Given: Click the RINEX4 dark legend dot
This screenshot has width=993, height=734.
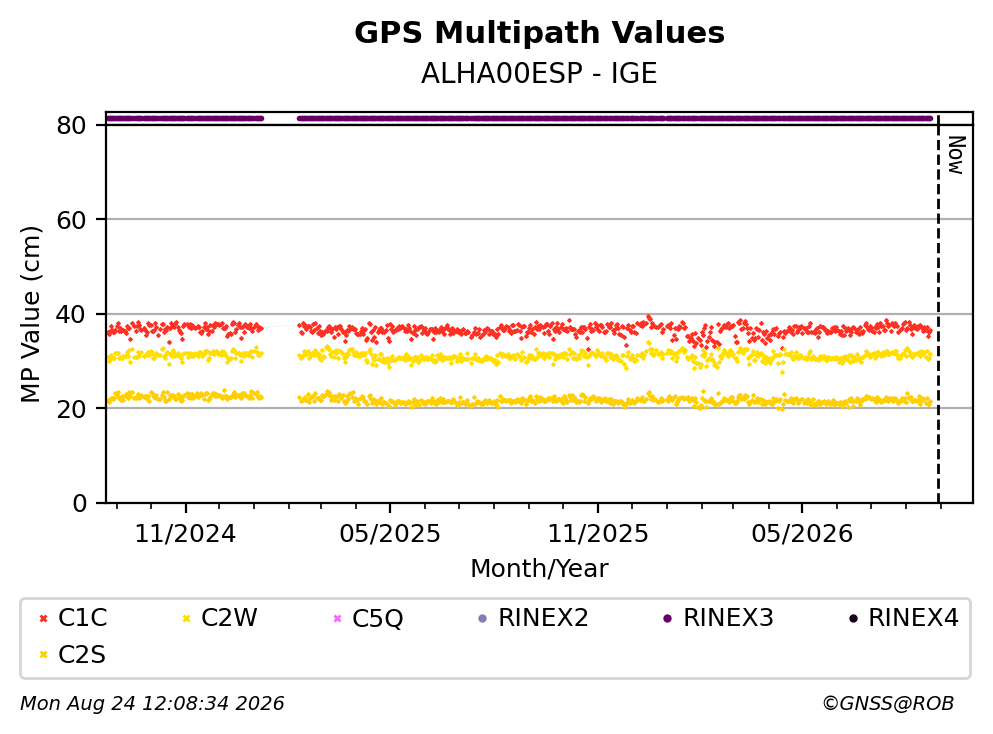Looking at the screenshot, I should (x=853, y=618).
